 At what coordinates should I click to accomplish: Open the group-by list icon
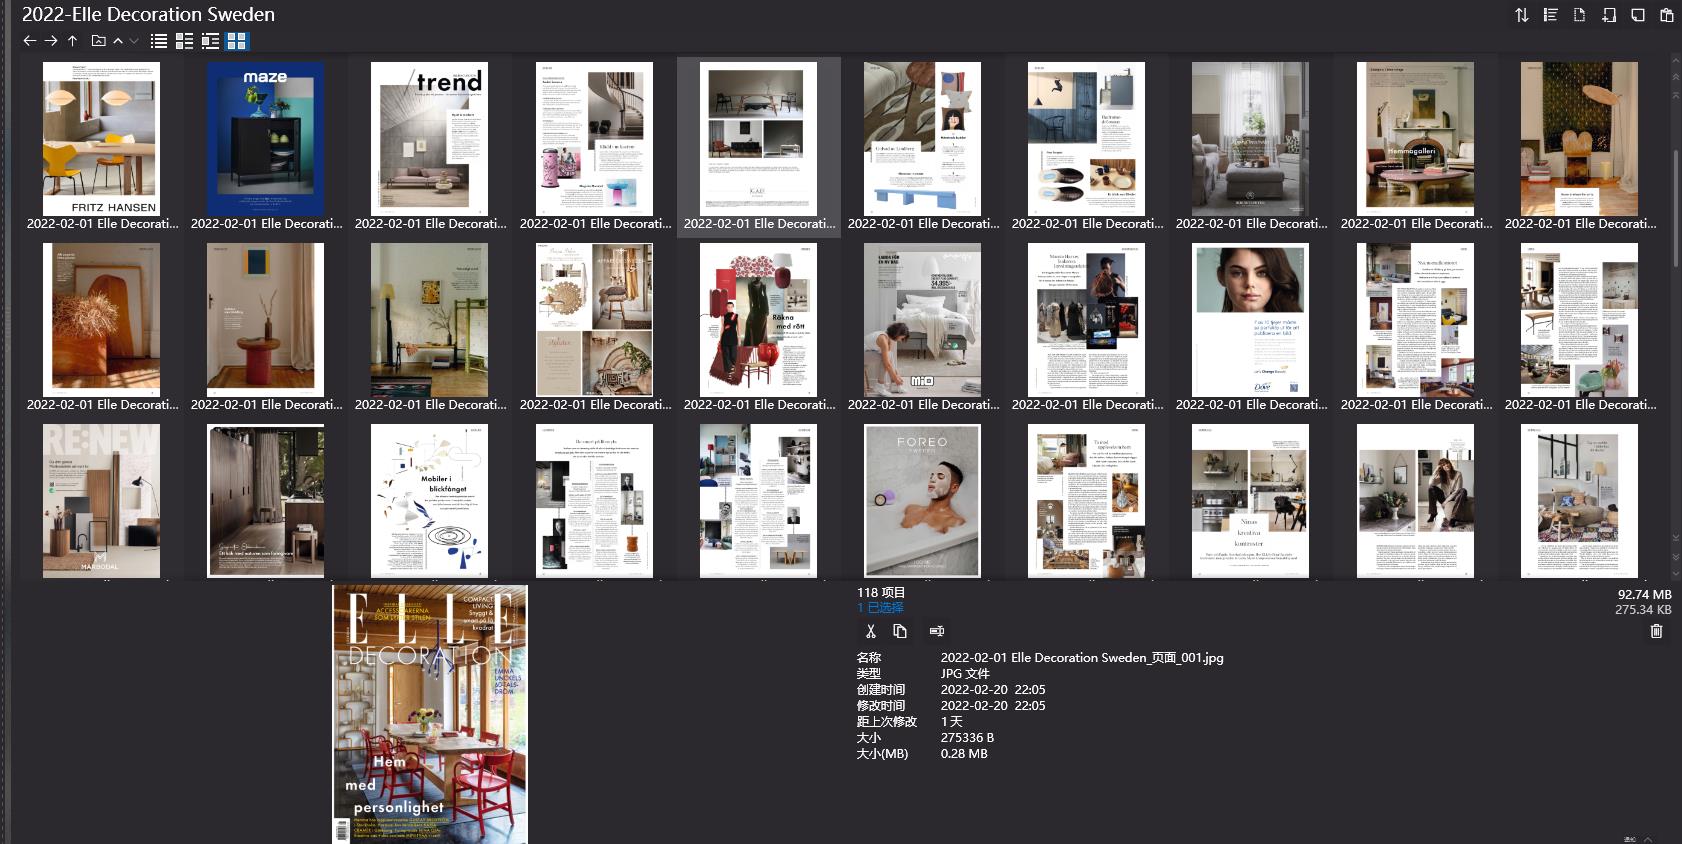[x=1551, y=15]
